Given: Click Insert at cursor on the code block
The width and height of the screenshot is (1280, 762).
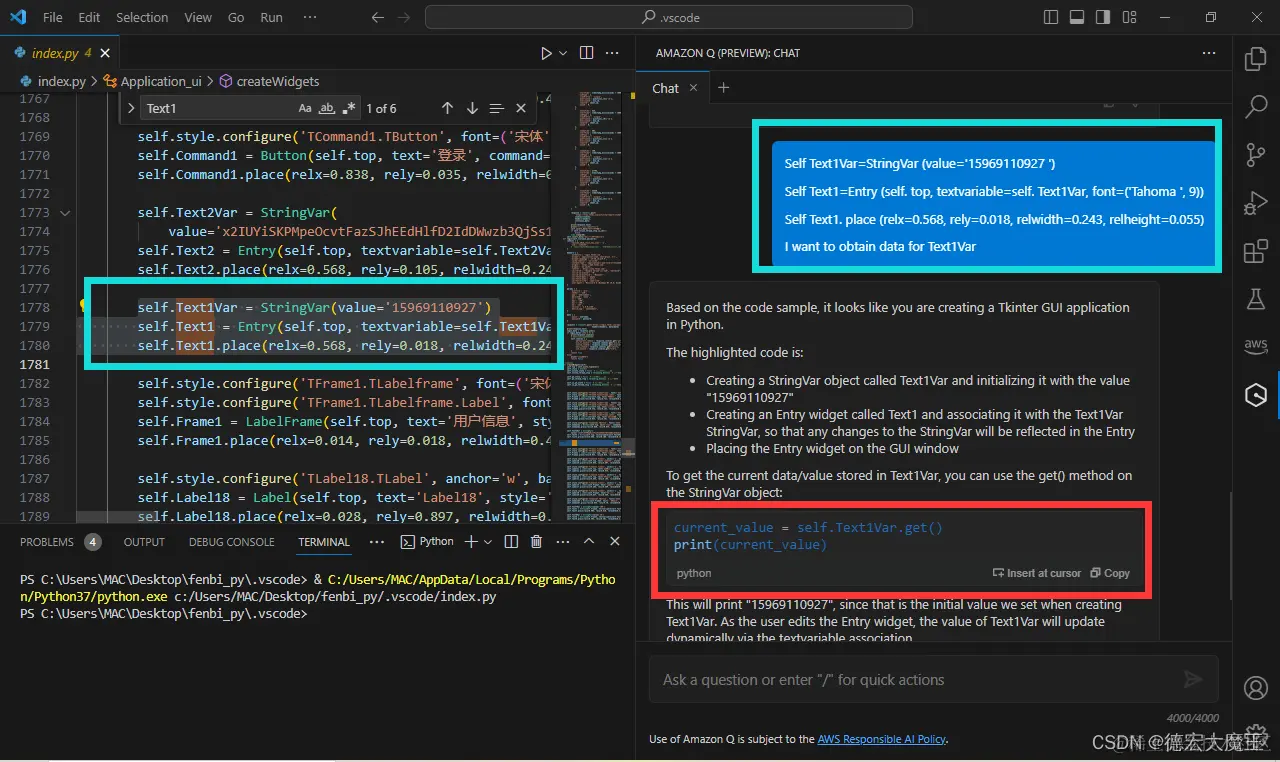Looking at the screenshot, I should coord(1037,573).
